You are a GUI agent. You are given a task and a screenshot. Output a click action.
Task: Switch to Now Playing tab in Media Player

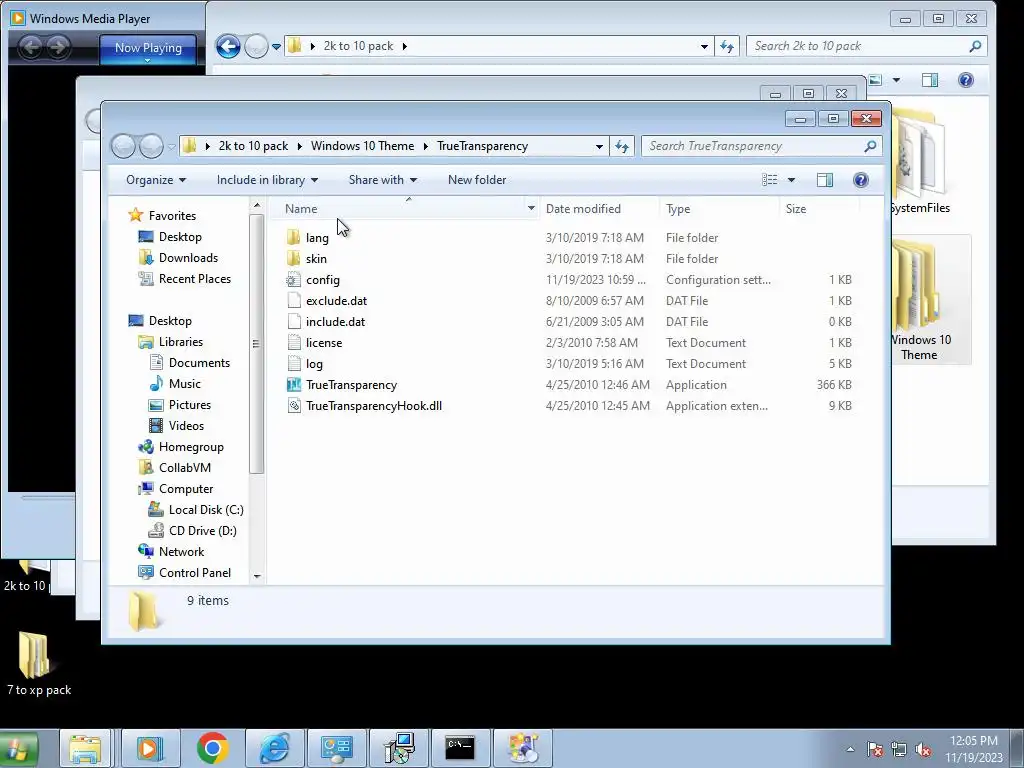tap(148, 48)
